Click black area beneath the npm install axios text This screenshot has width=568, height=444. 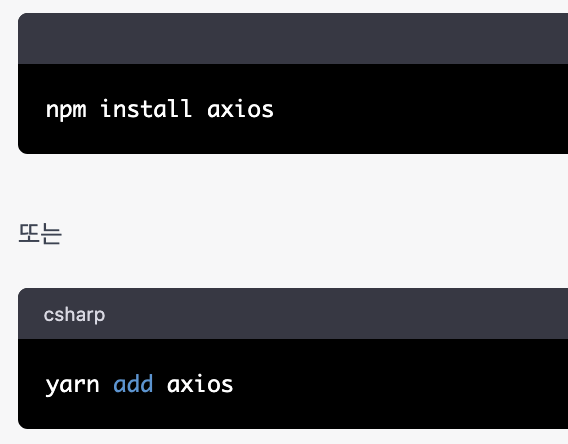pos(159,138)
